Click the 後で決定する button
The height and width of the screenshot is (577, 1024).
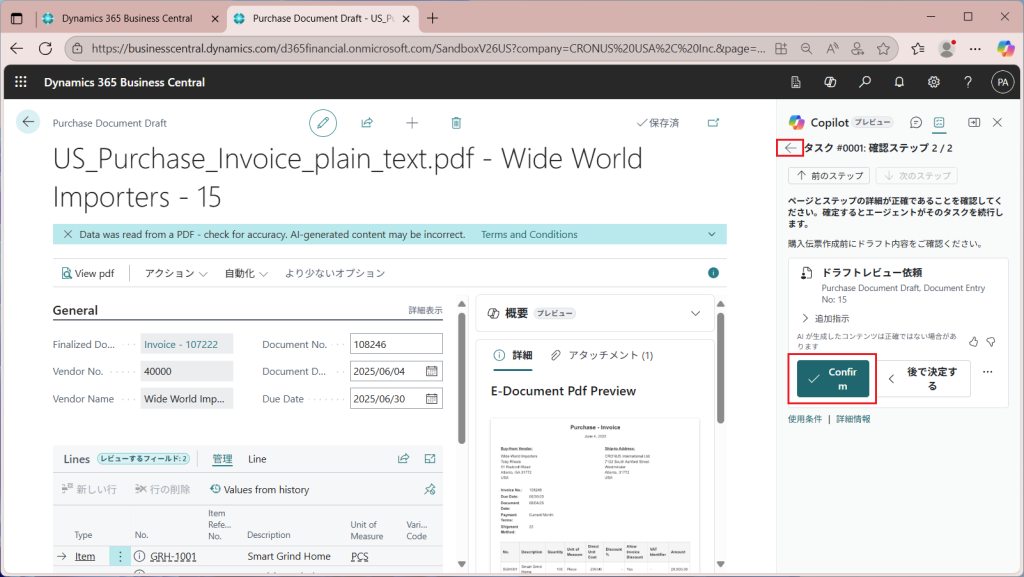[x=923, y=379]
